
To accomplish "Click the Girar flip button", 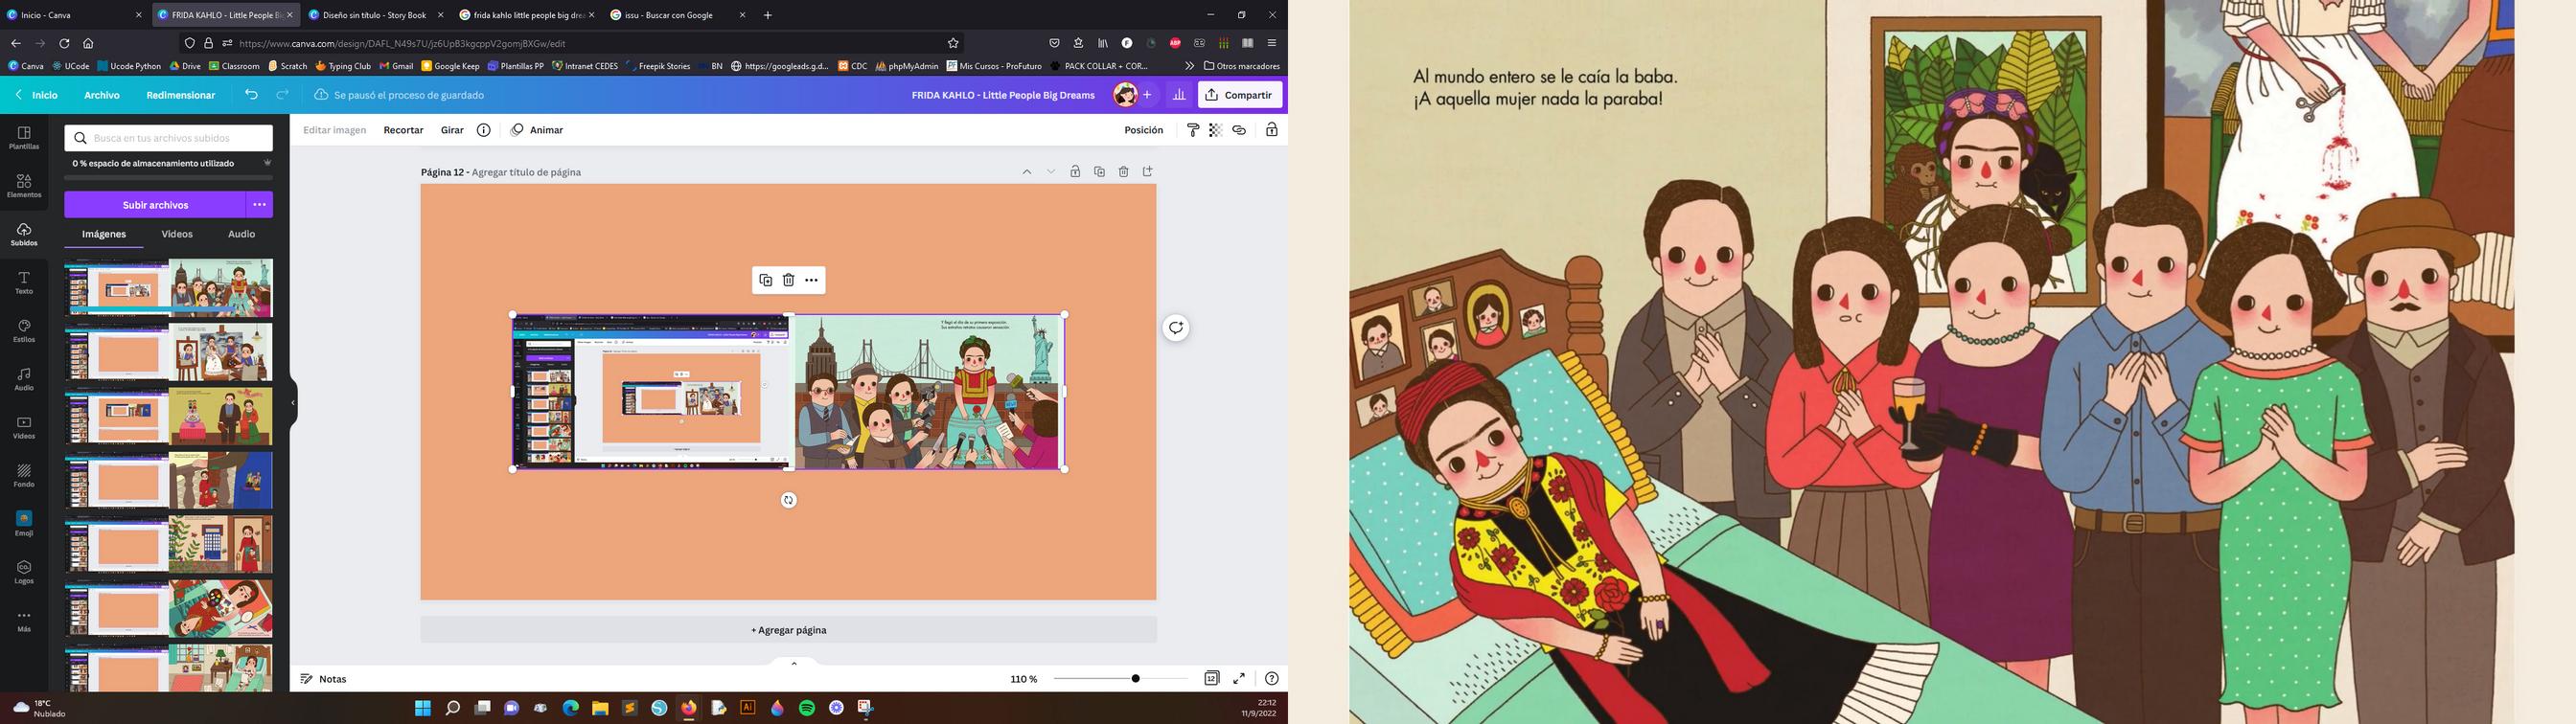I will 452,130.
